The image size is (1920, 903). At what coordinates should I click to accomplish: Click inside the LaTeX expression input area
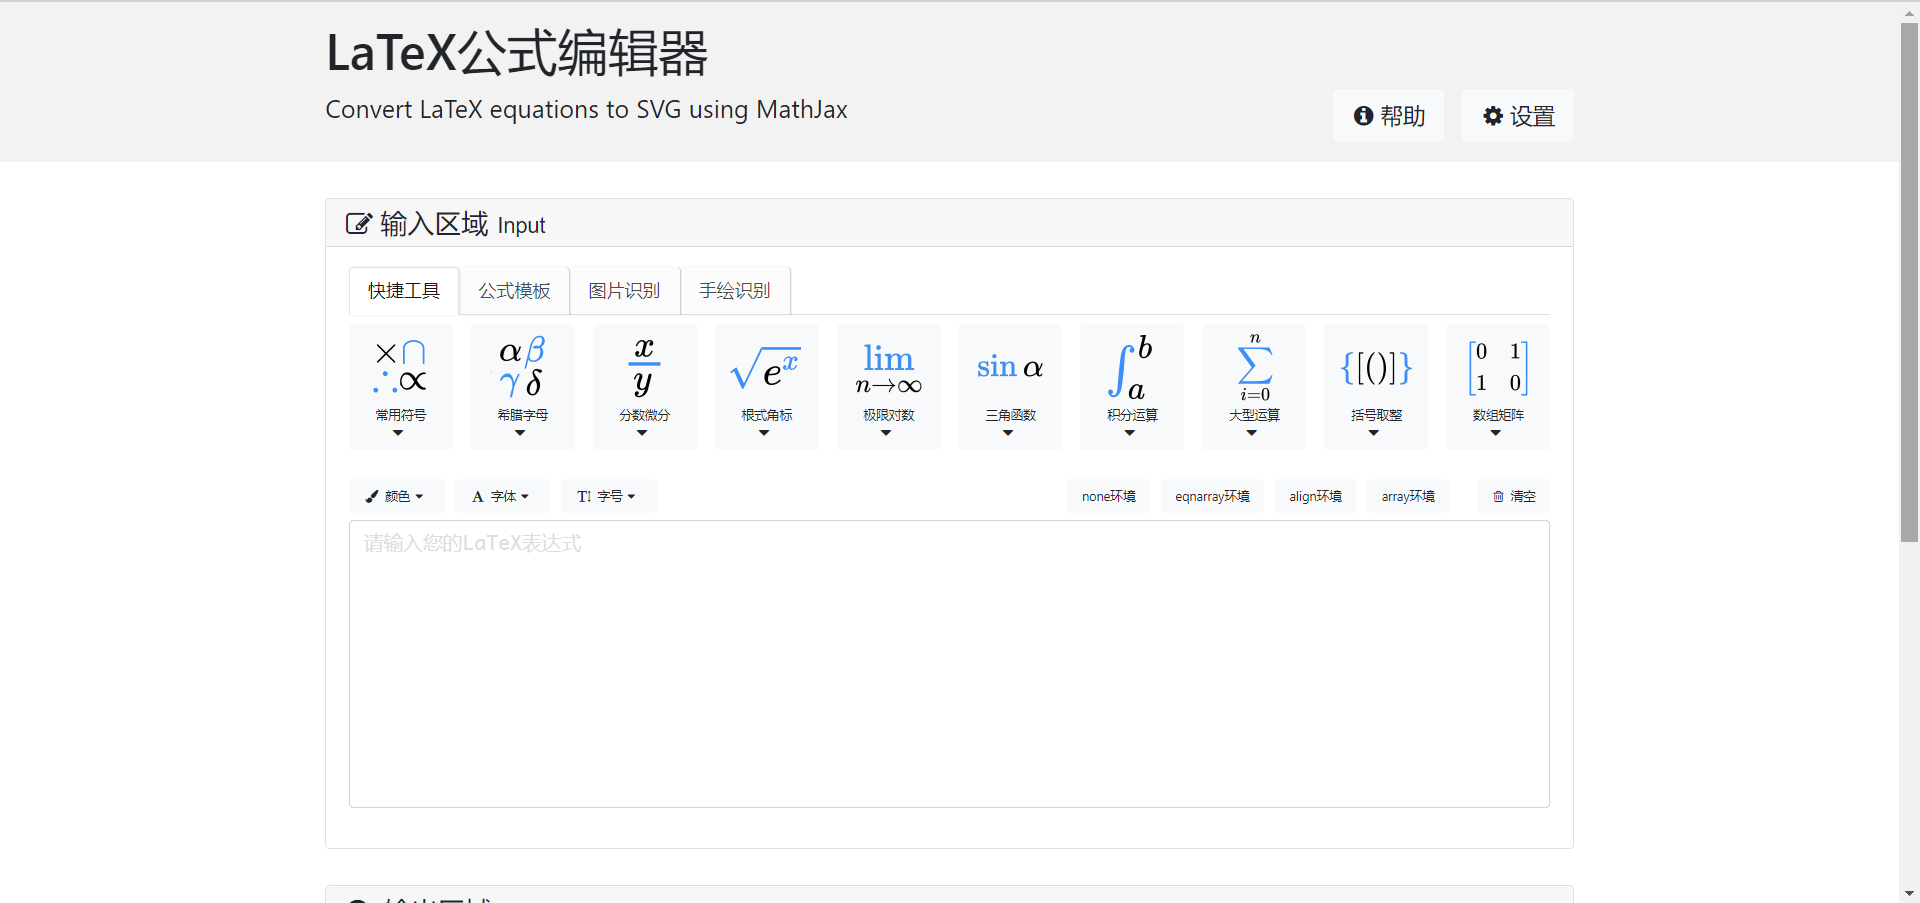pyautogui.click(x=949, y=663)
